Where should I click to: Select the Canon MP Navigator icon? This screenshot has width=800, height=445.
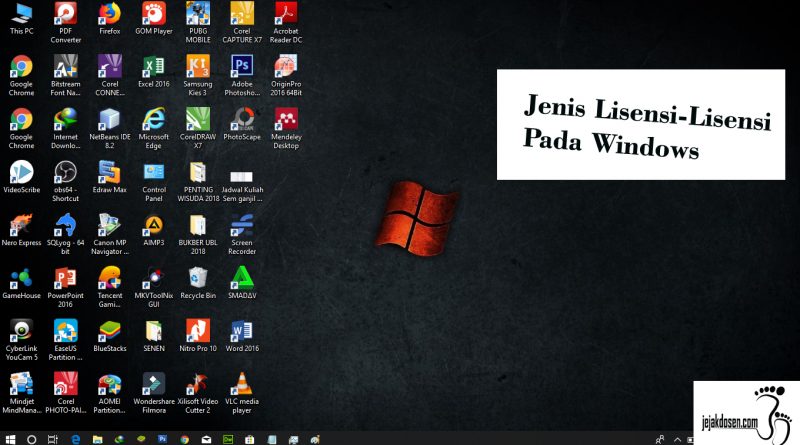coord(110,234)
